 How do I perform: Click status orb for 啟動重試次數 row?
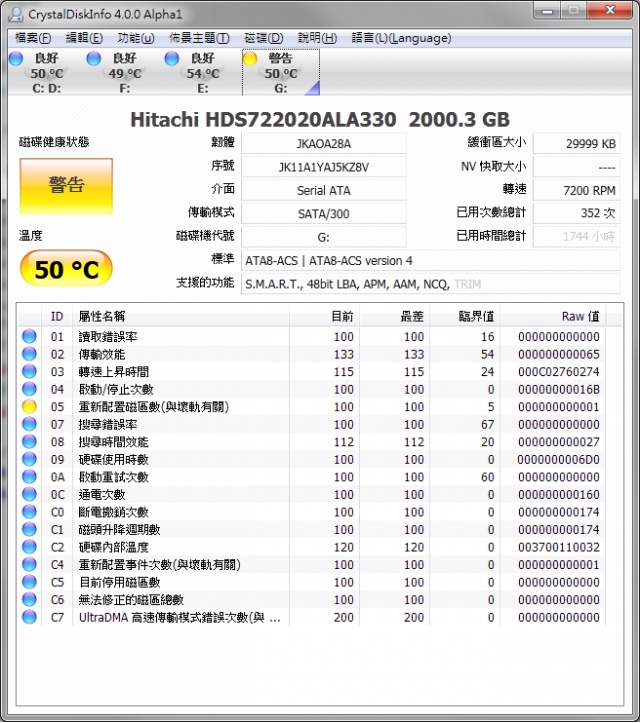(x=29, y=476)
